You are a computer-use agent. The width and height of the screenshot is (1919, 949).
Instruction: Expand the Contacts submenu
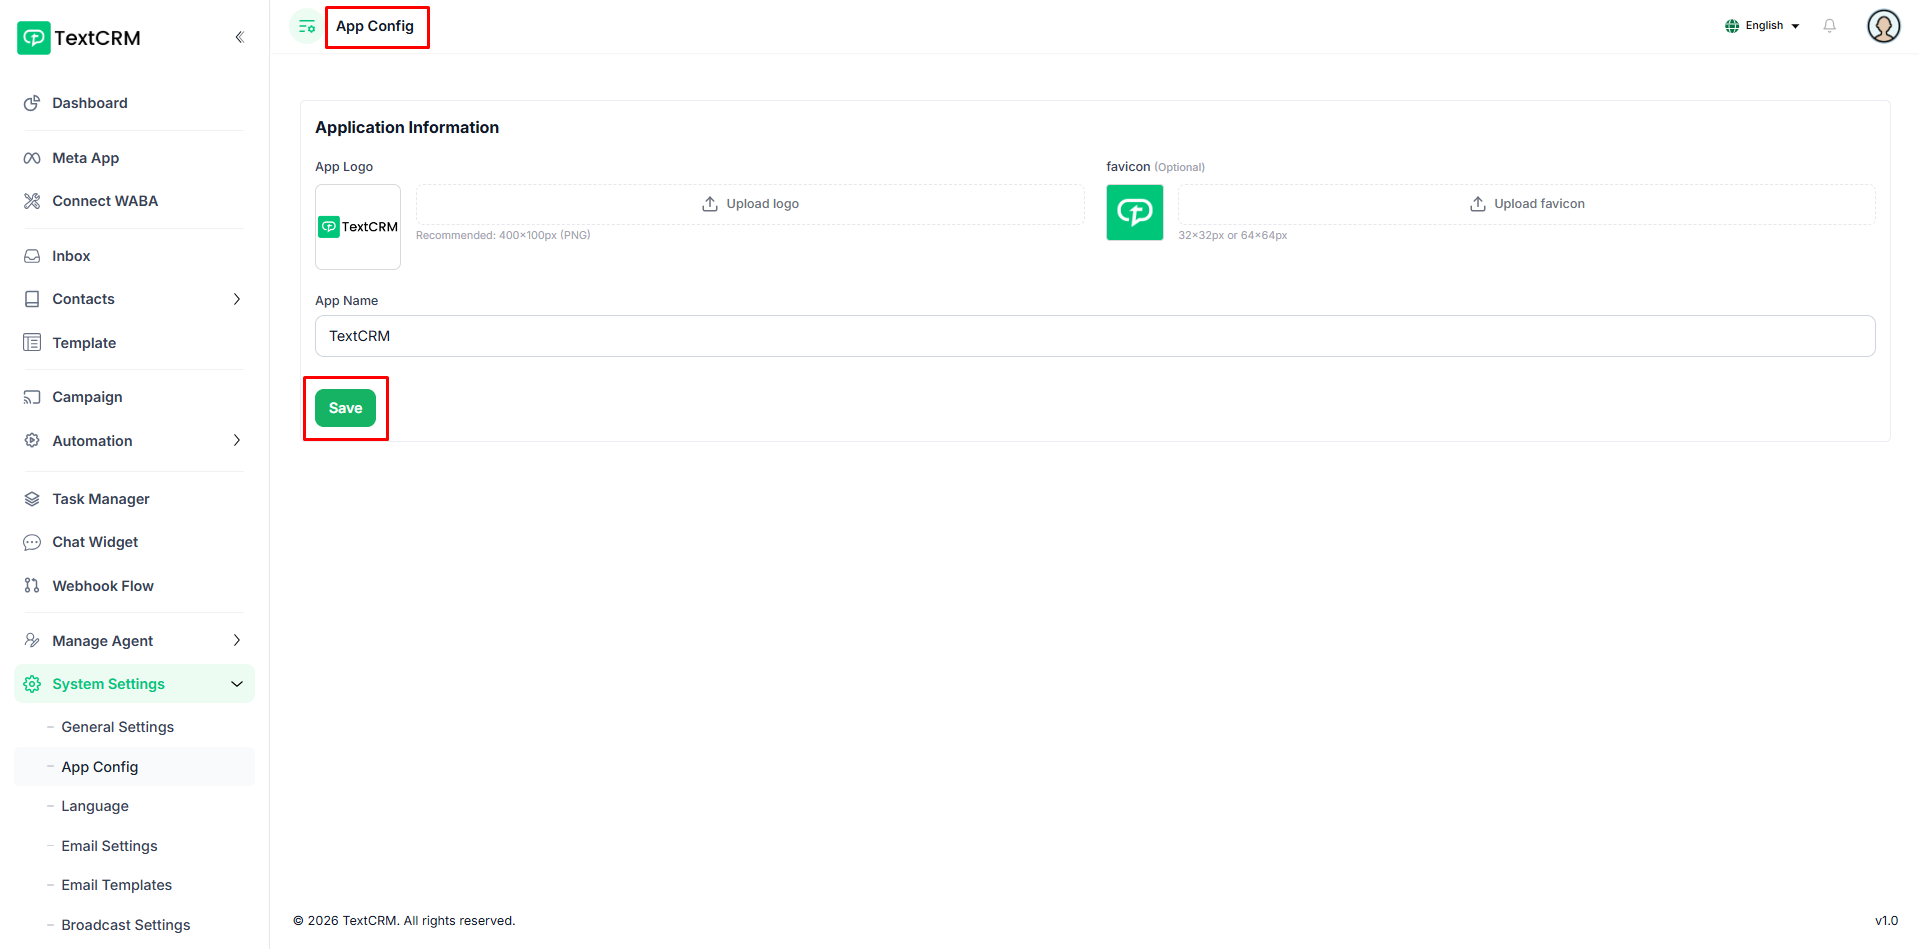(236, 299)
